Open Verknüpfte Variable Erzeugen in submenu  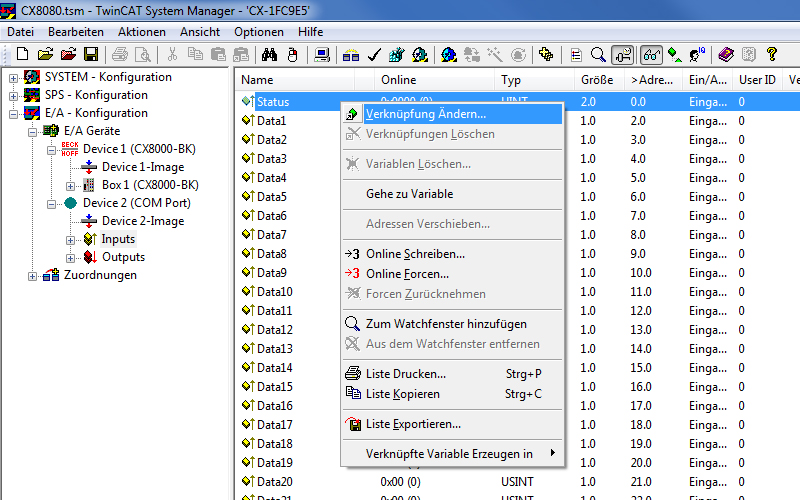click(x=453, y=454)
